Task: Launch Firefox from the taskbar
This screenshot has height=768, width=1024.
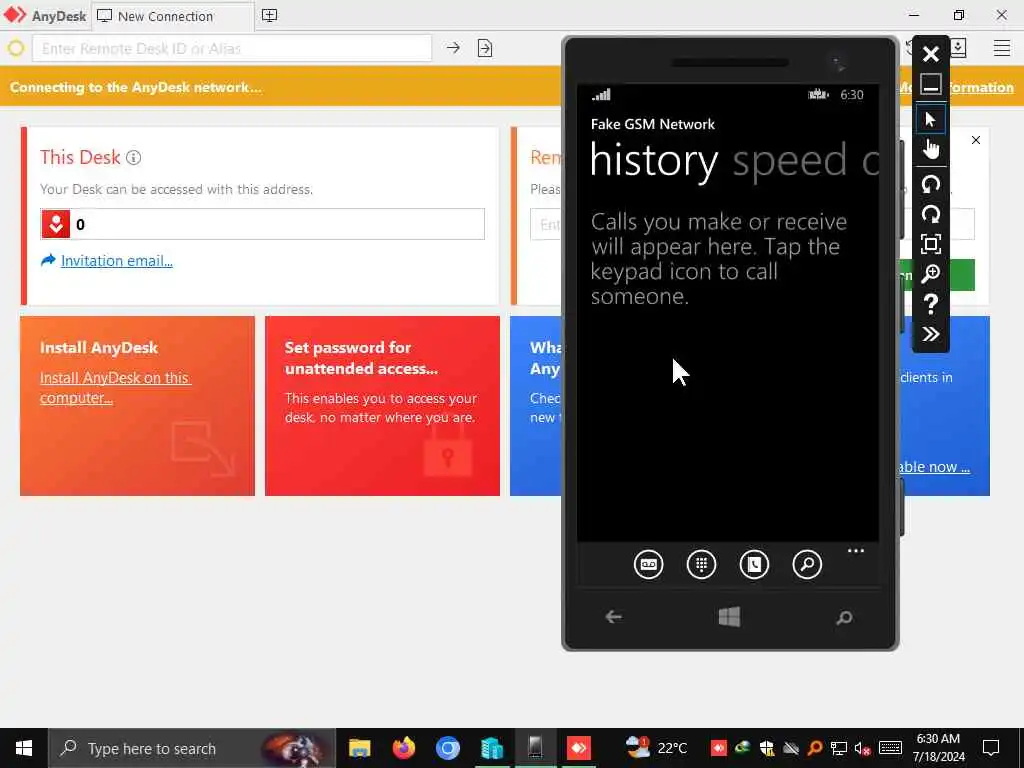Action: 404,748
